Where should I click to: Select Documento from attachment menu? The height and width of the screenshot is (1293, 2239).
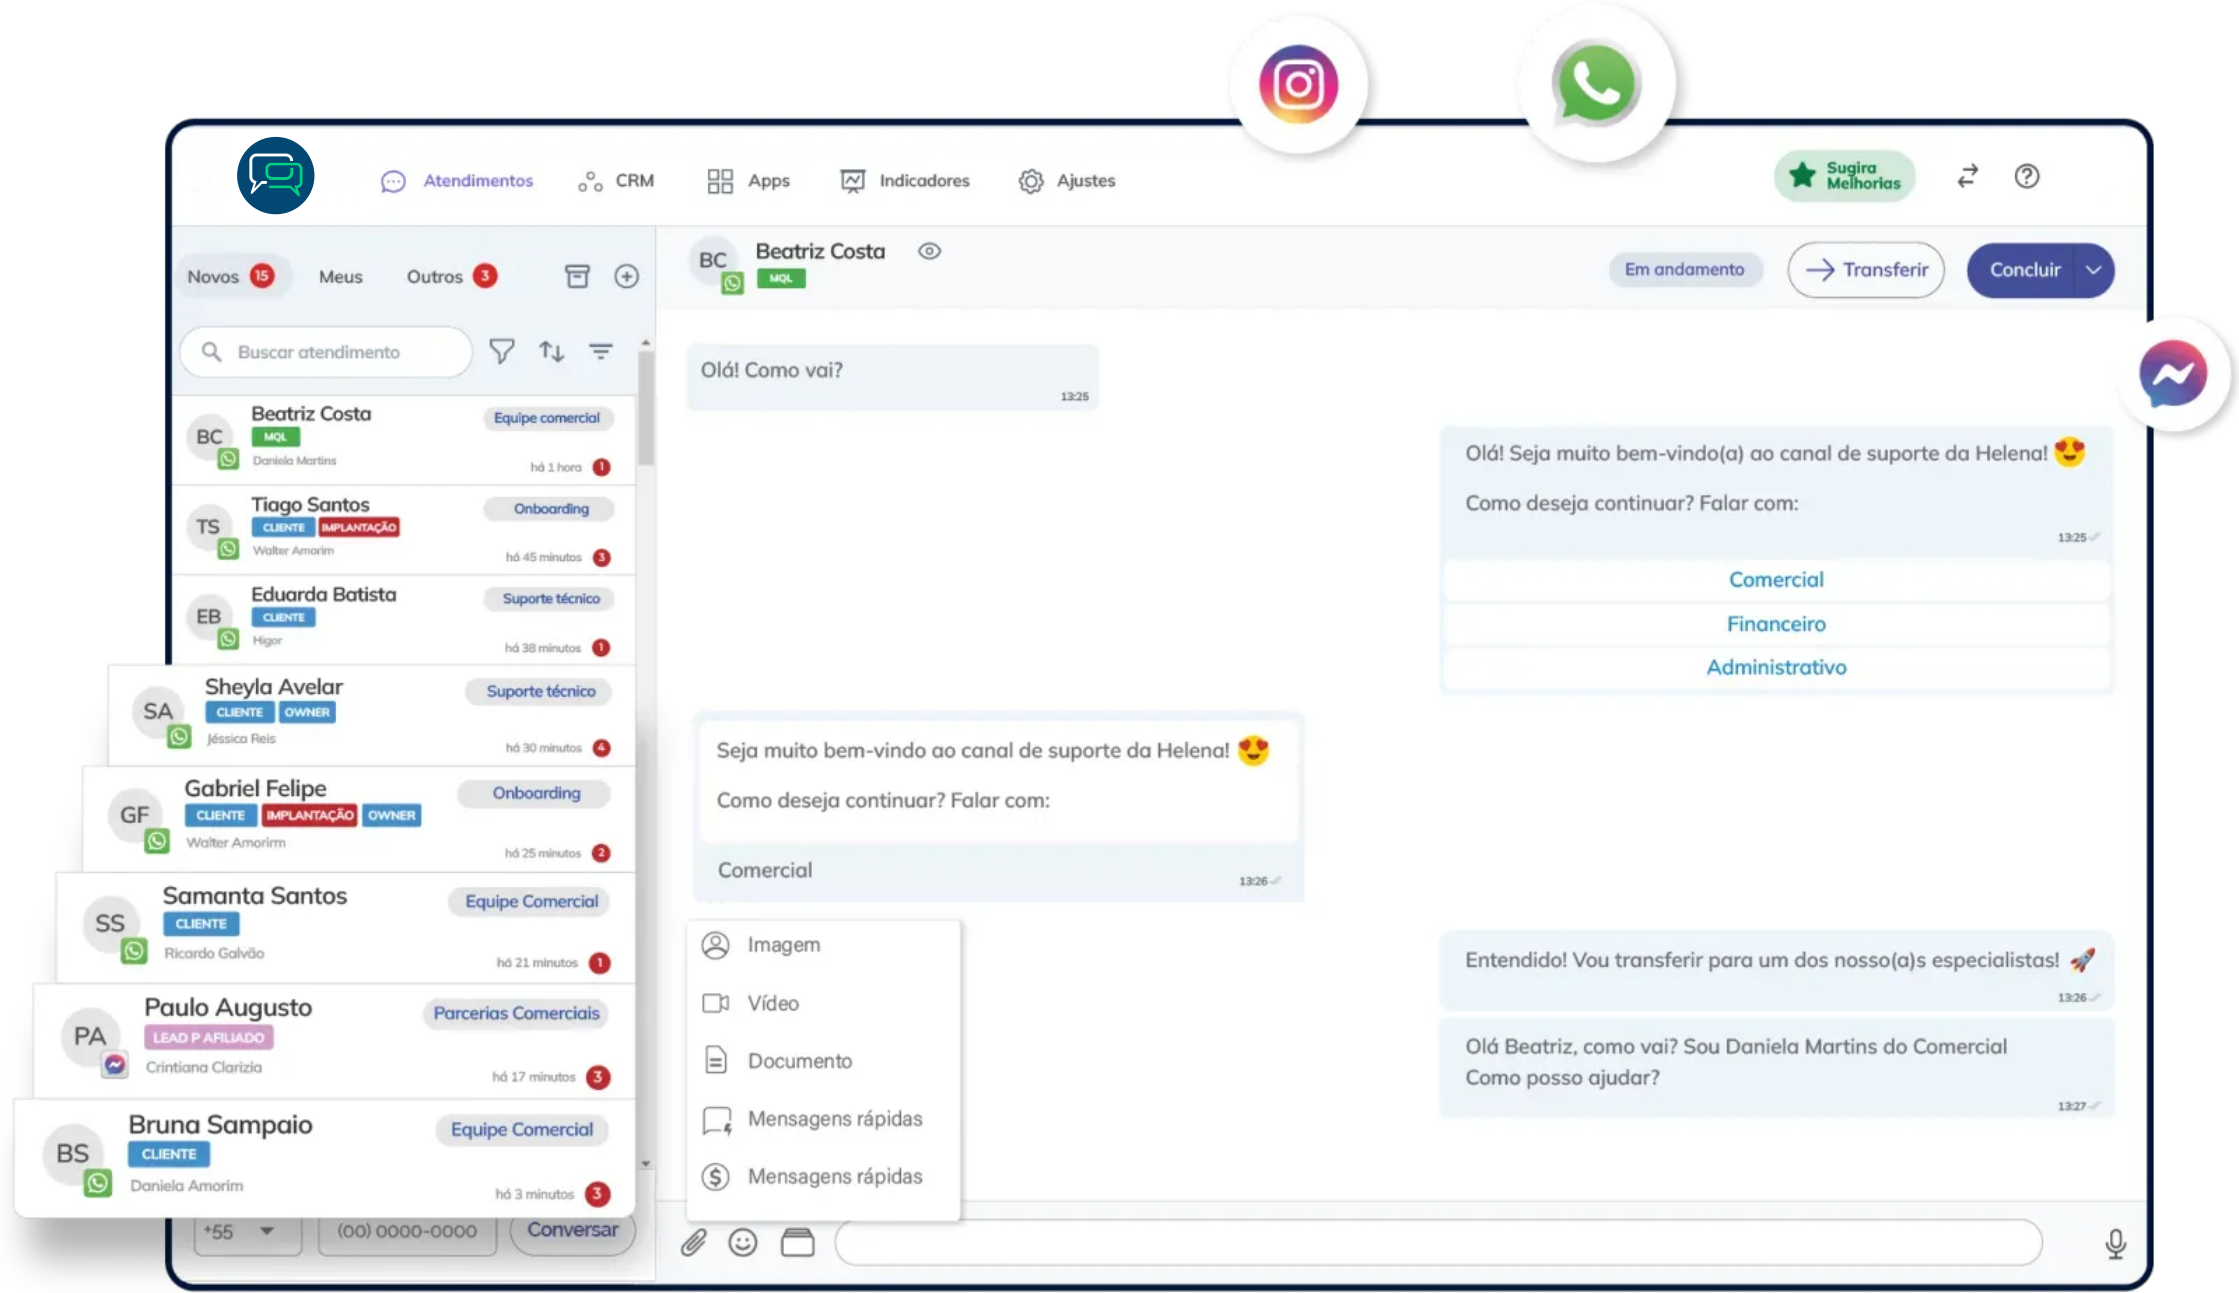799,1061
